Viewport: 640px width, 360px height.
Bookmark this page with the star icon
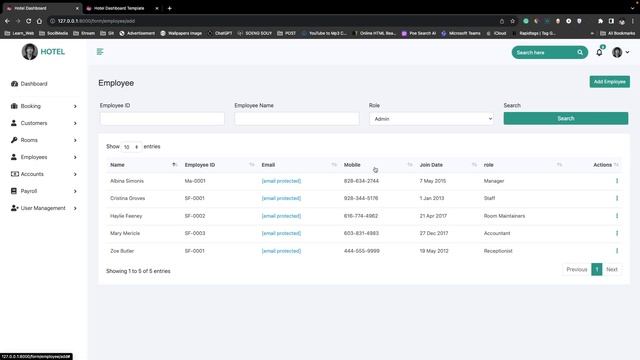(512, 21)
